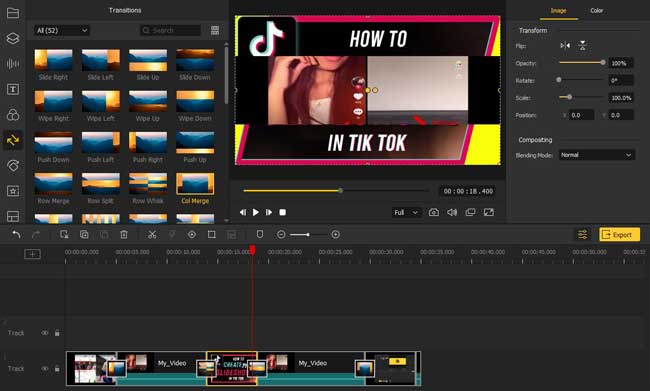Open the Filters panel icon
The image size is (650, 391).
click(13, 115)
